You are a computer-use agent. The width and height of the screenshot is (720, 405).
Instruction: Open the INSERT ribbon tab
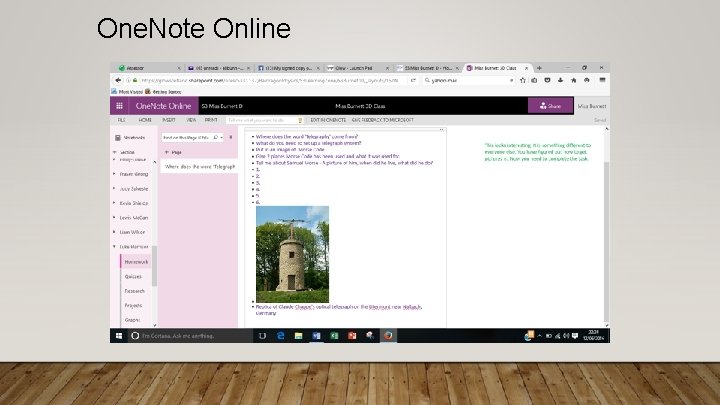pos(169,120)
